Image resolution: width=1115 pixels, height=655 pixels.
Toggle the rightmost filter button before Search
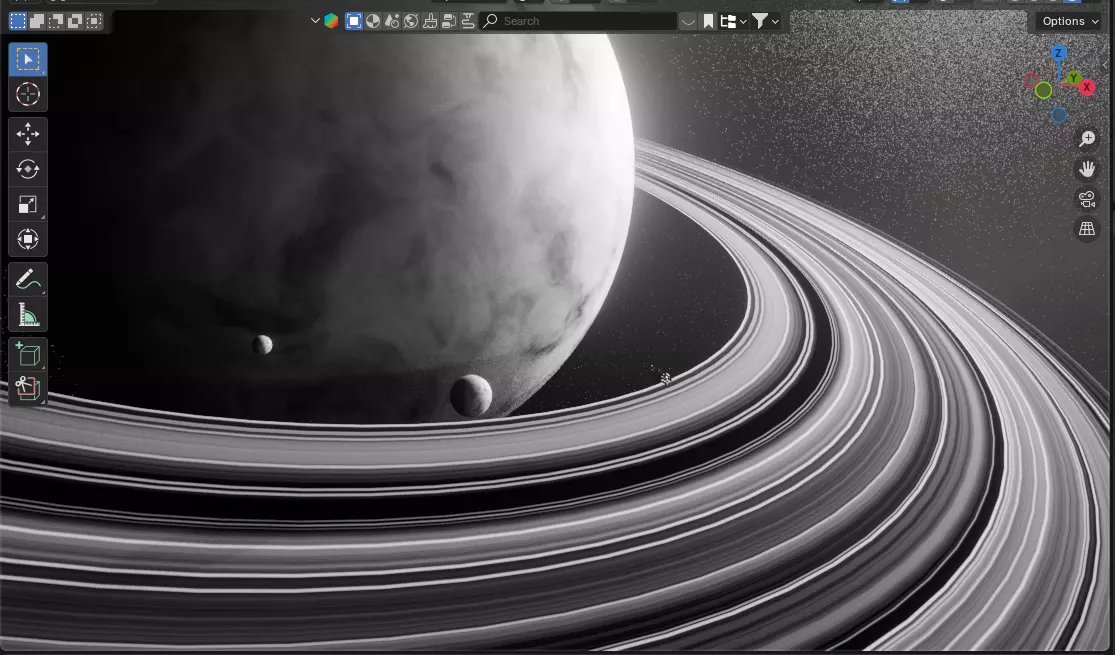tap(468, 21)
